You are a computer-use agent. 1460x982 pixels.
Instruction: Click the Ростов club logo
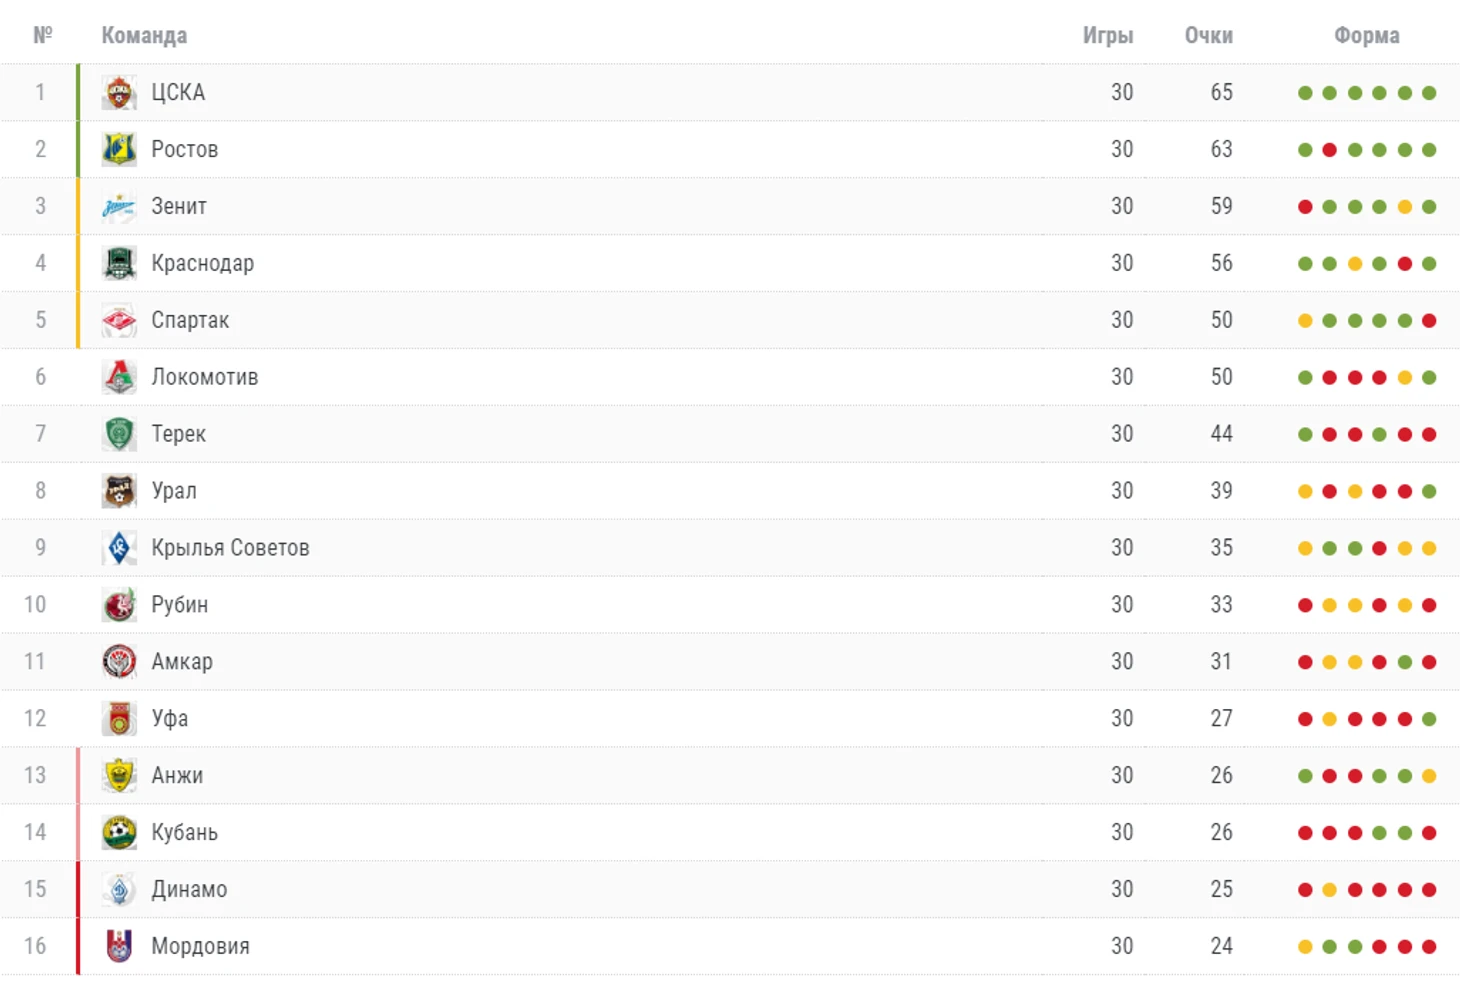coord(119,150)
